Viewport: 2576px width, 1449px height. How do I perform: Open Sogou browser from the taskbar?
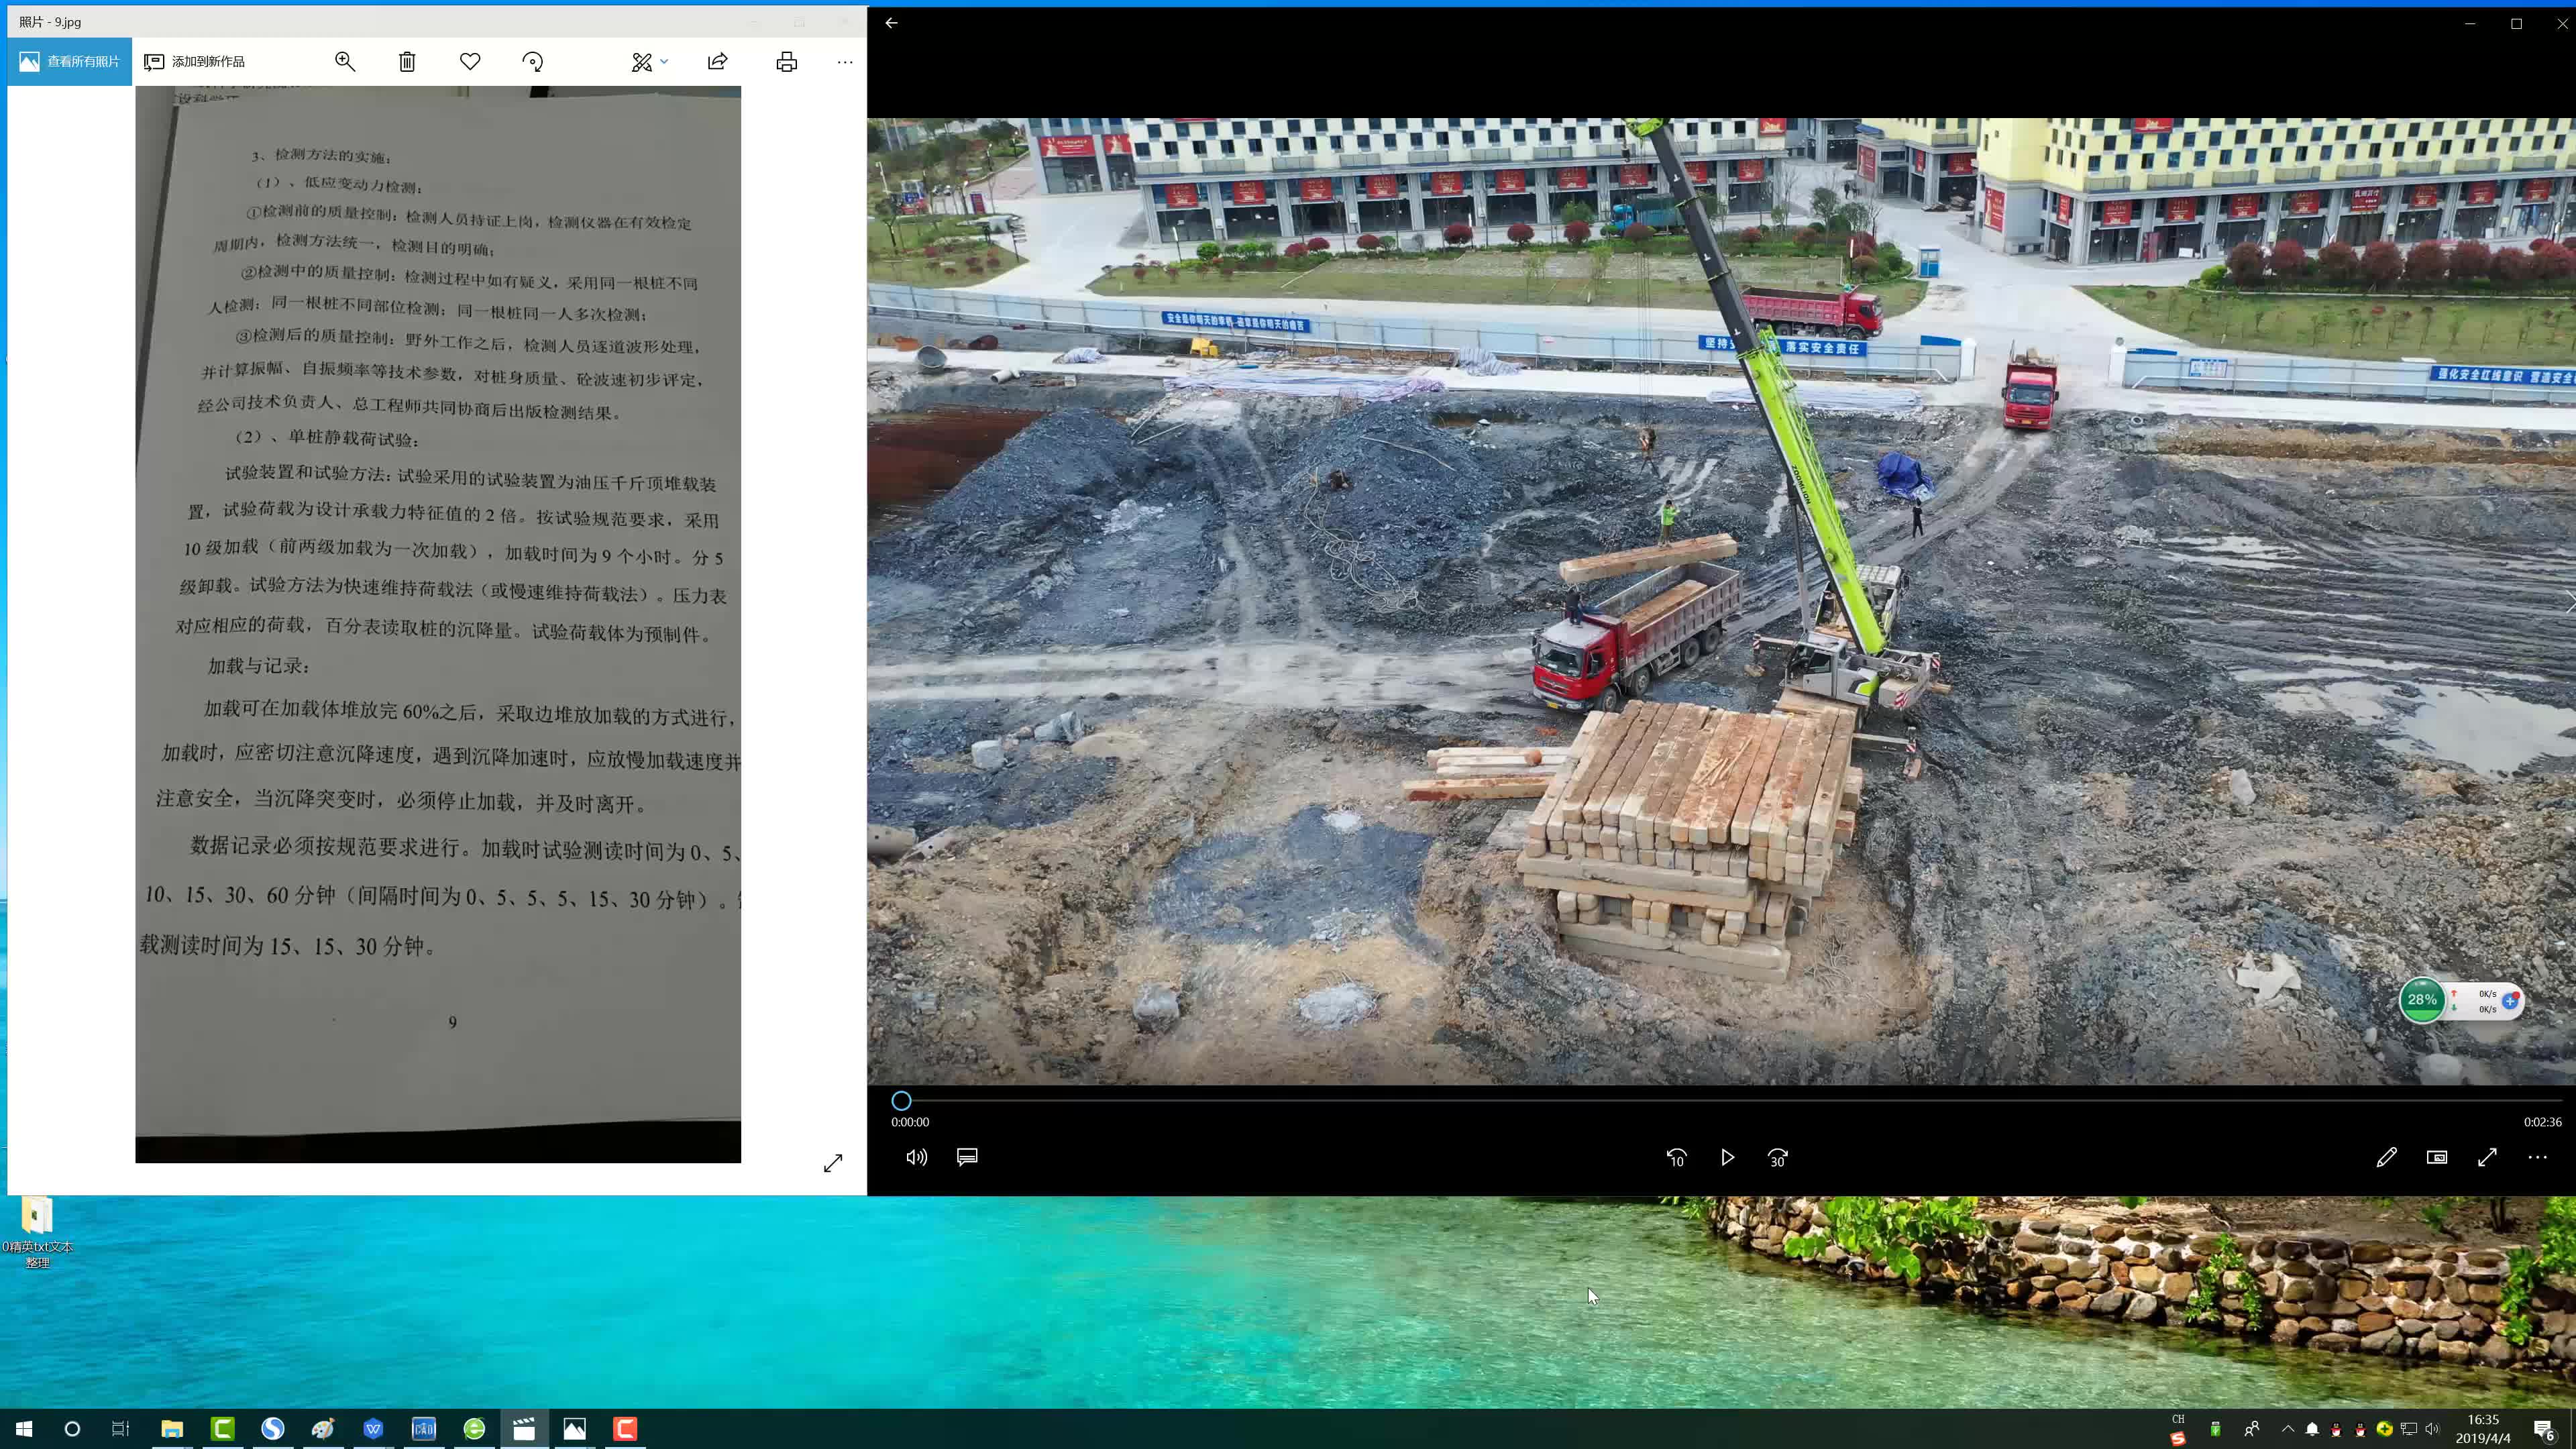273,1428
